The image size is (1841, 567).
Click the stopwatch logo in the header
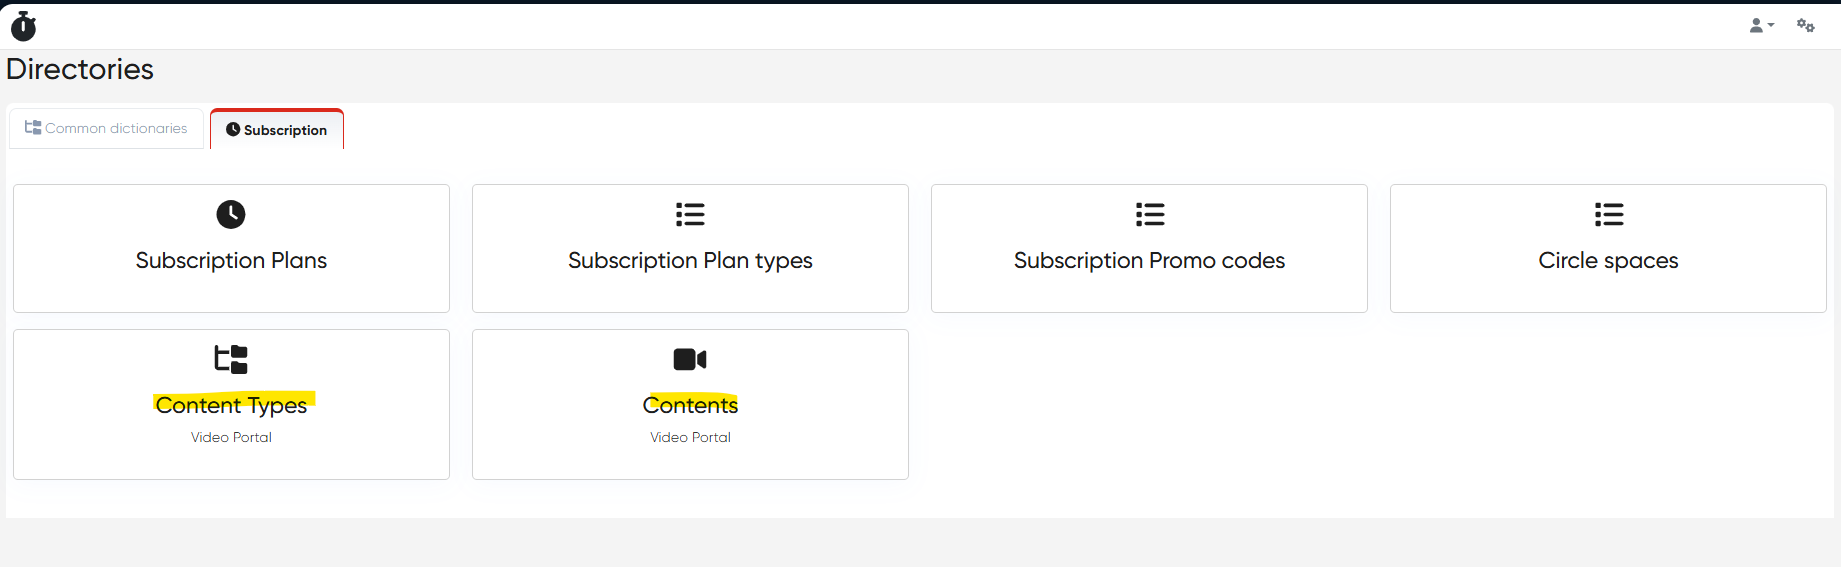(x=23, y=26)
